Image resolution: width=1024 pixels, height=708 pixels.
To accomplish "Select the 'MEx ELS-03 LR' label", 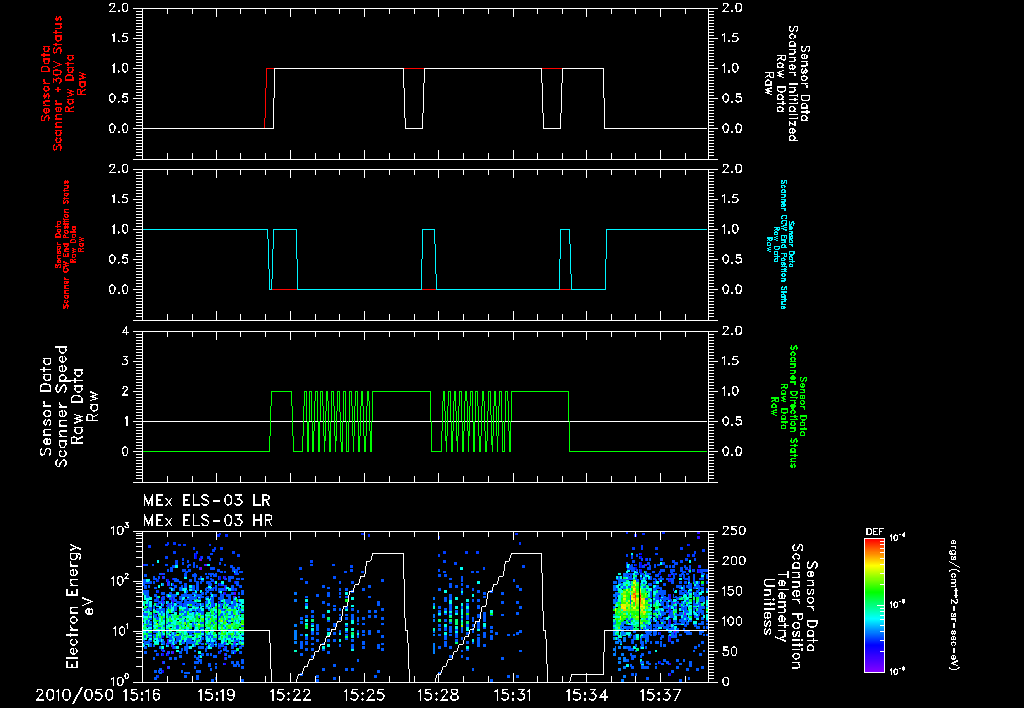I will click(206, 501).
